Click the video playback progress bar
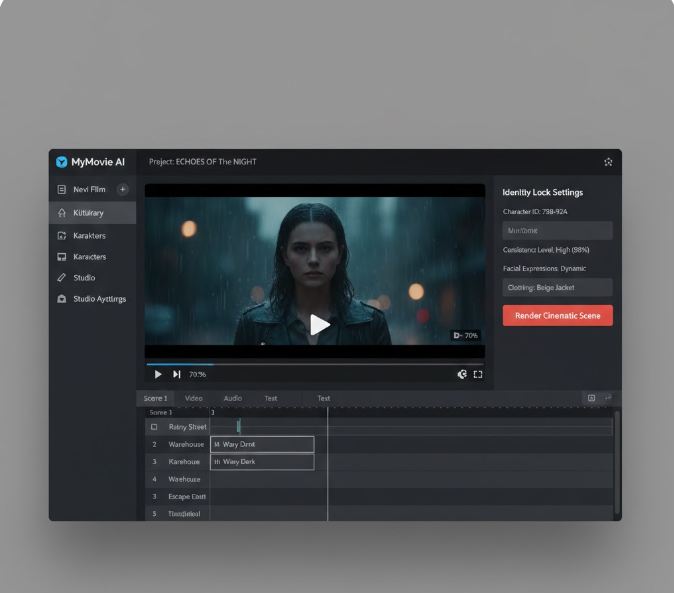 click(x=315, y=364)
